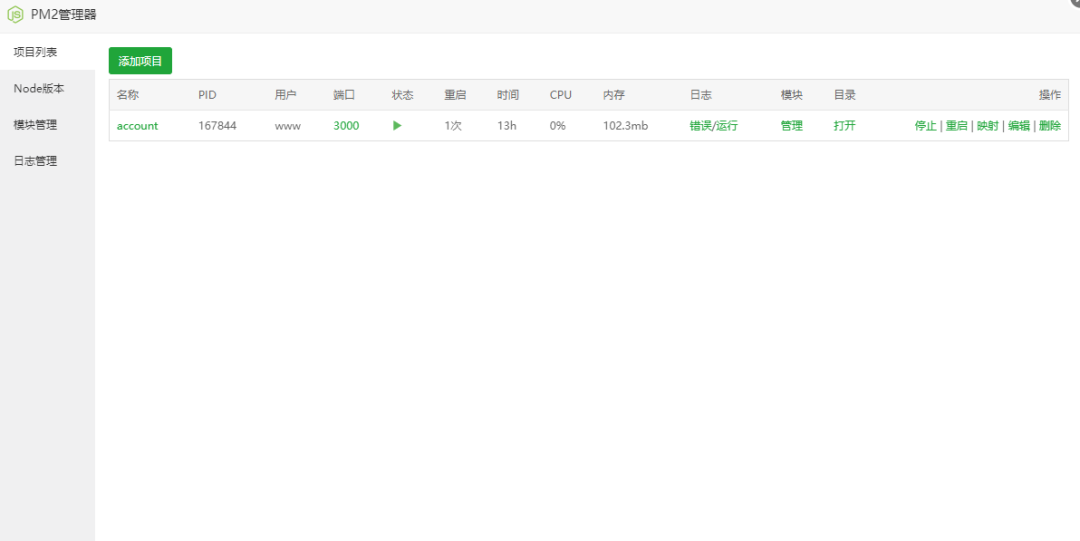
Task: Click the PM2管理器 window title
Action: (x=64, y=14)
